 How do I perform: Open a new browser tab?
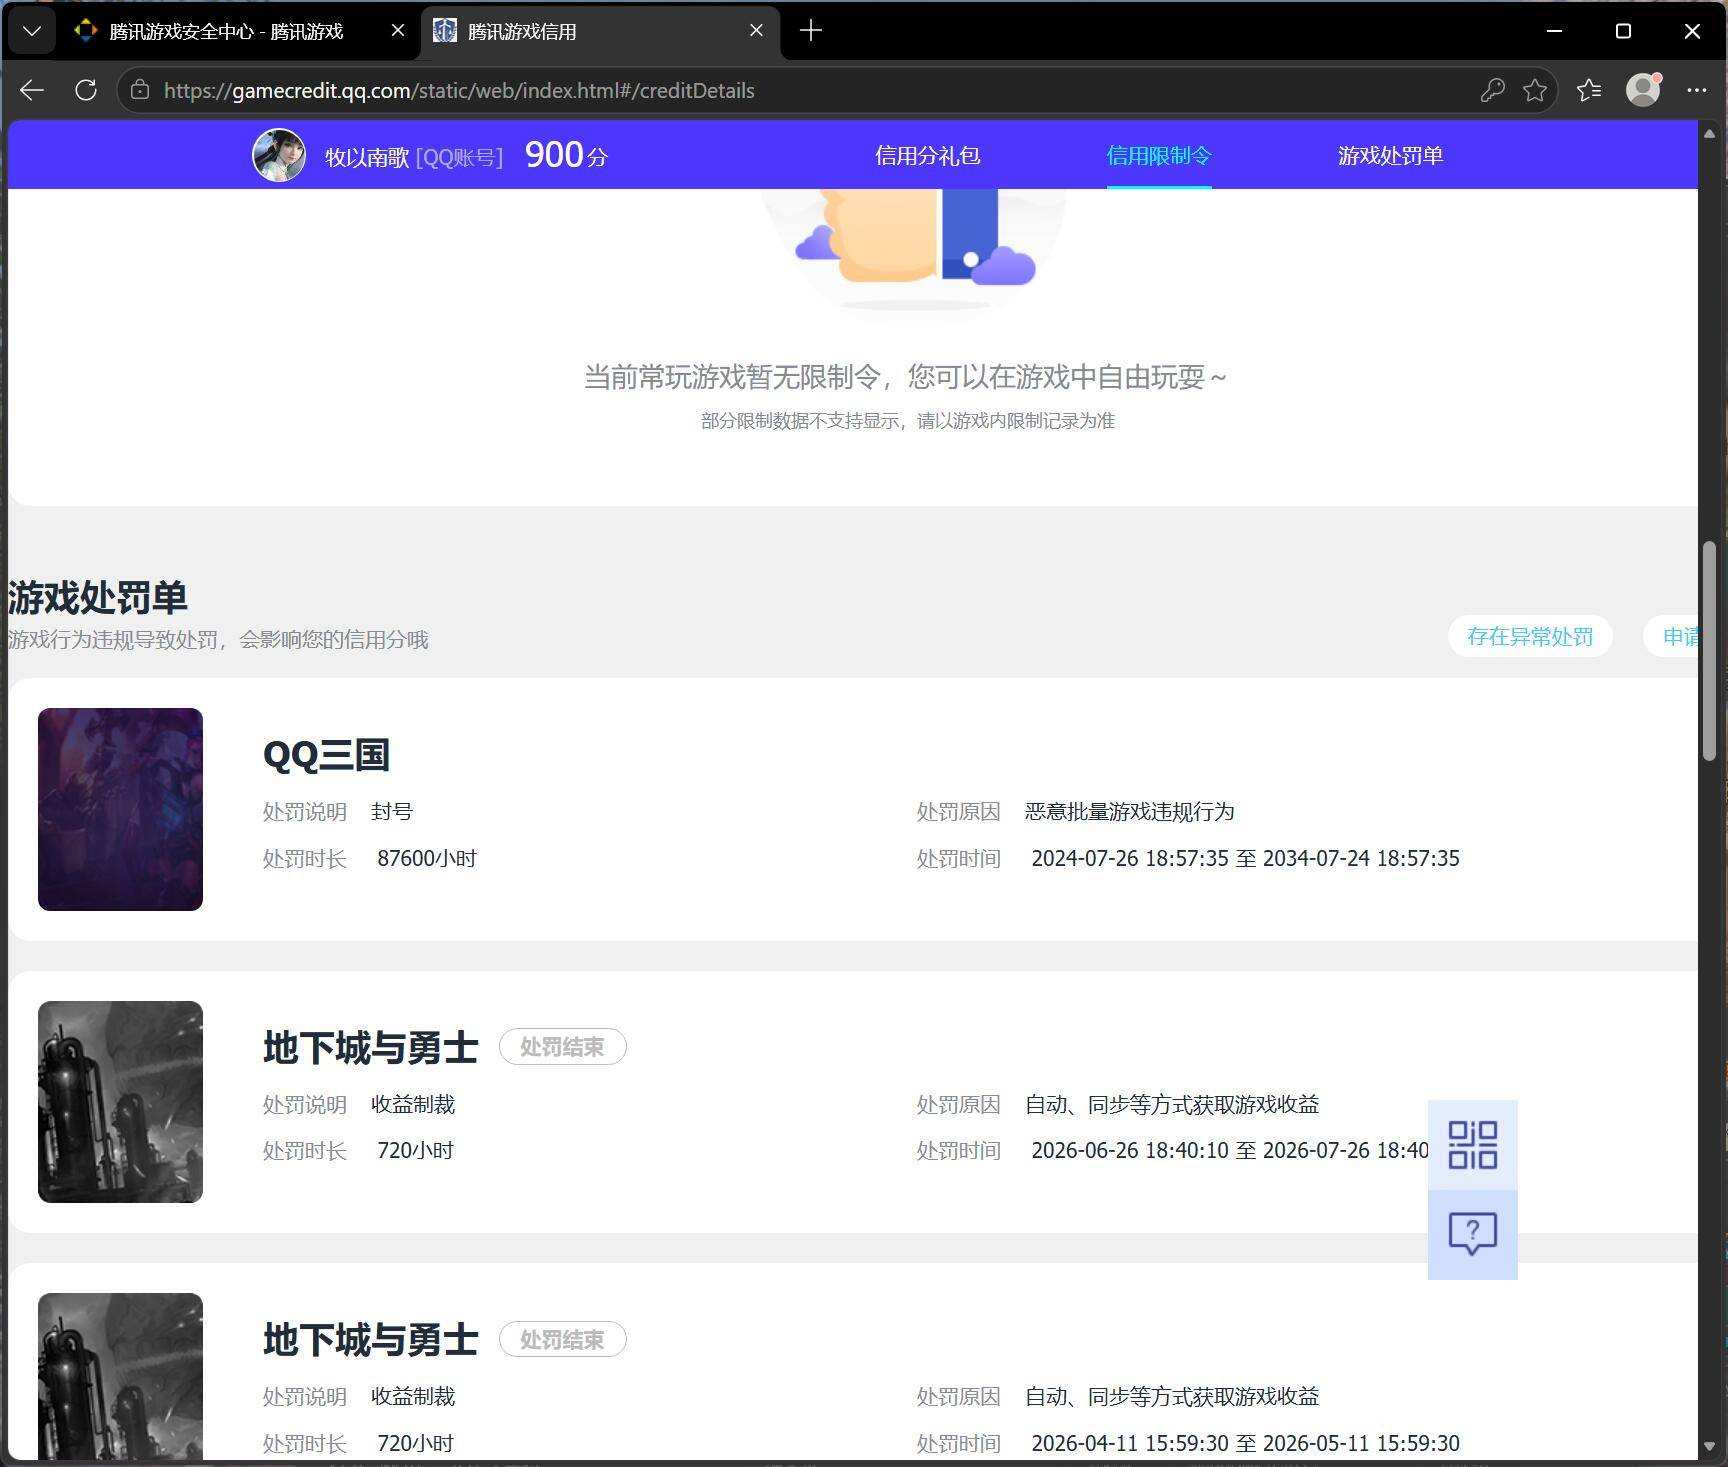point(811,31)
